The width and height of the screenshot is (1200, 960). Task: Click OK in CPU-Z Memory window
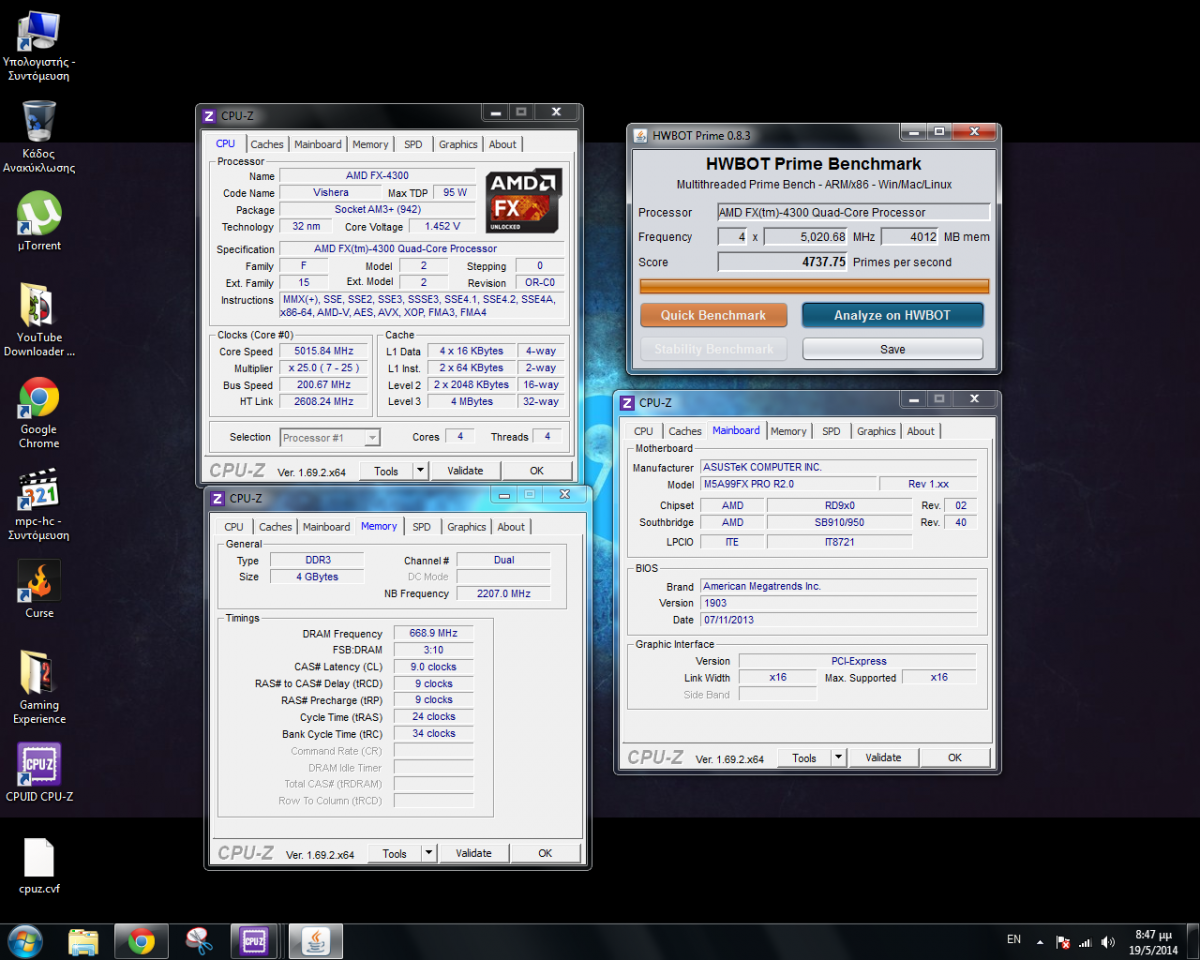pos(545,853)
